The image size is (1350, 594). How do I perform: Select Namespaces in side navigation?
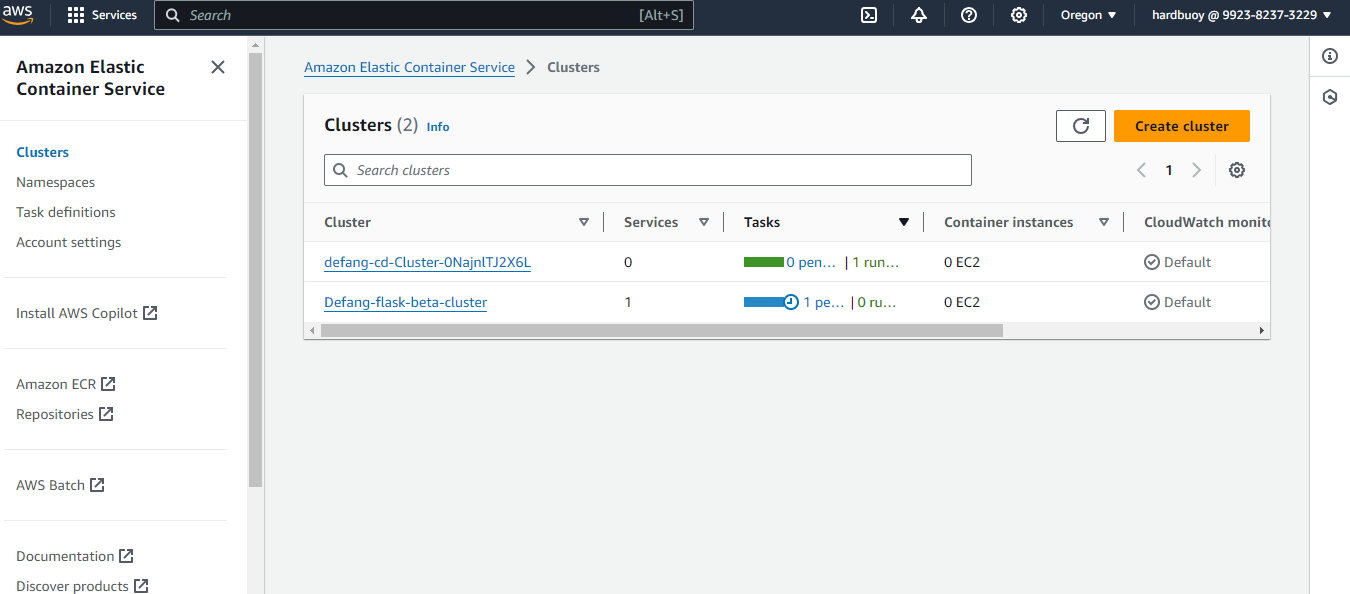[x=56, y=182]
